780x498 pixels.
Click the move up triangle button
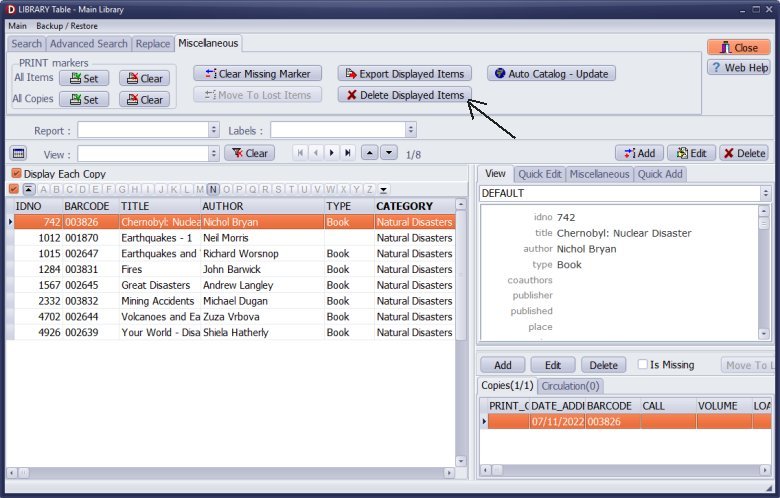click(369, 153)
